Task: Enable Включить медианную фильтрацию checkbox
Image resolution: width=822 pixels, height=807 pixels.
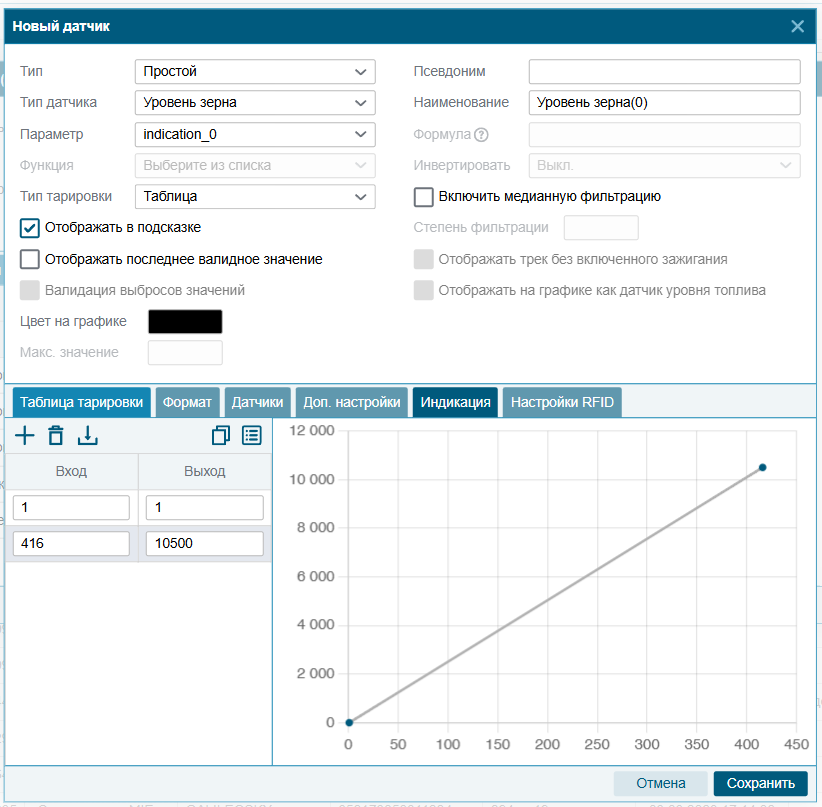Action: pos(424,197)
